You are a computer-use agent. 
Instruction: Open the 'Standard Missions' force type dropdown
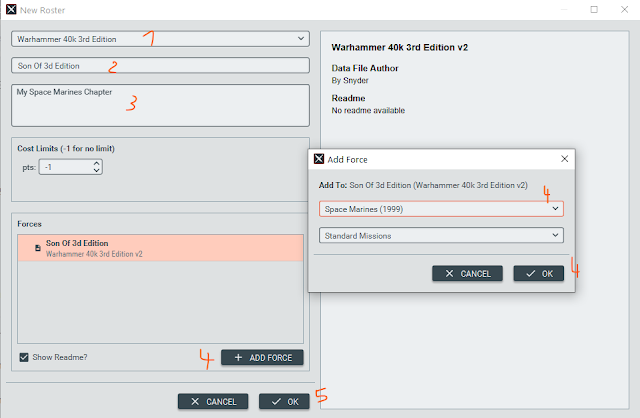click(x=441, y=236)
